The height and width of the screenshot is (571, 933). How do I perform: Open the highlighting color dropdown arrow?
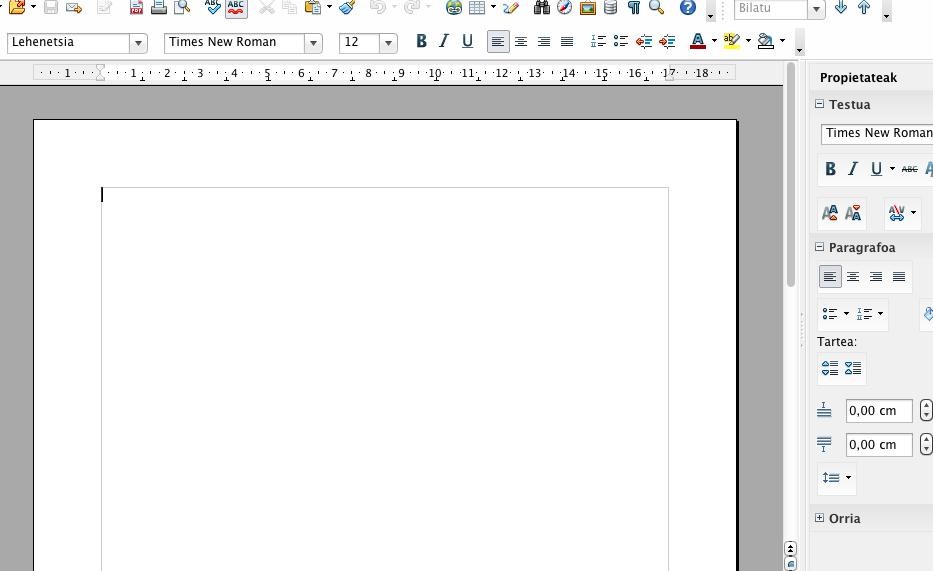[748, 41]
